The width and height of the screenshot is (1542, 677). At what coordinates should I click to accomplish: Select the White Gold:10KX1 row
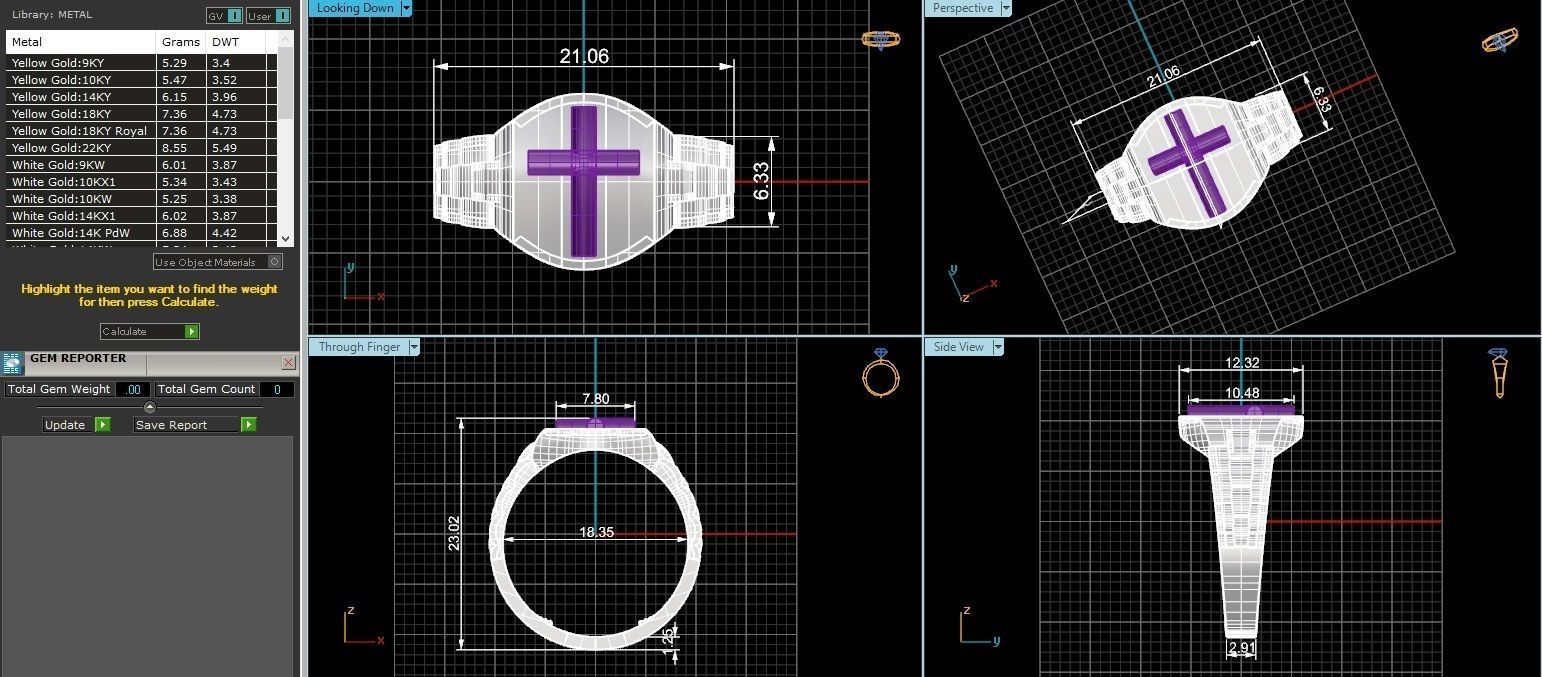(x=142, y=181)
